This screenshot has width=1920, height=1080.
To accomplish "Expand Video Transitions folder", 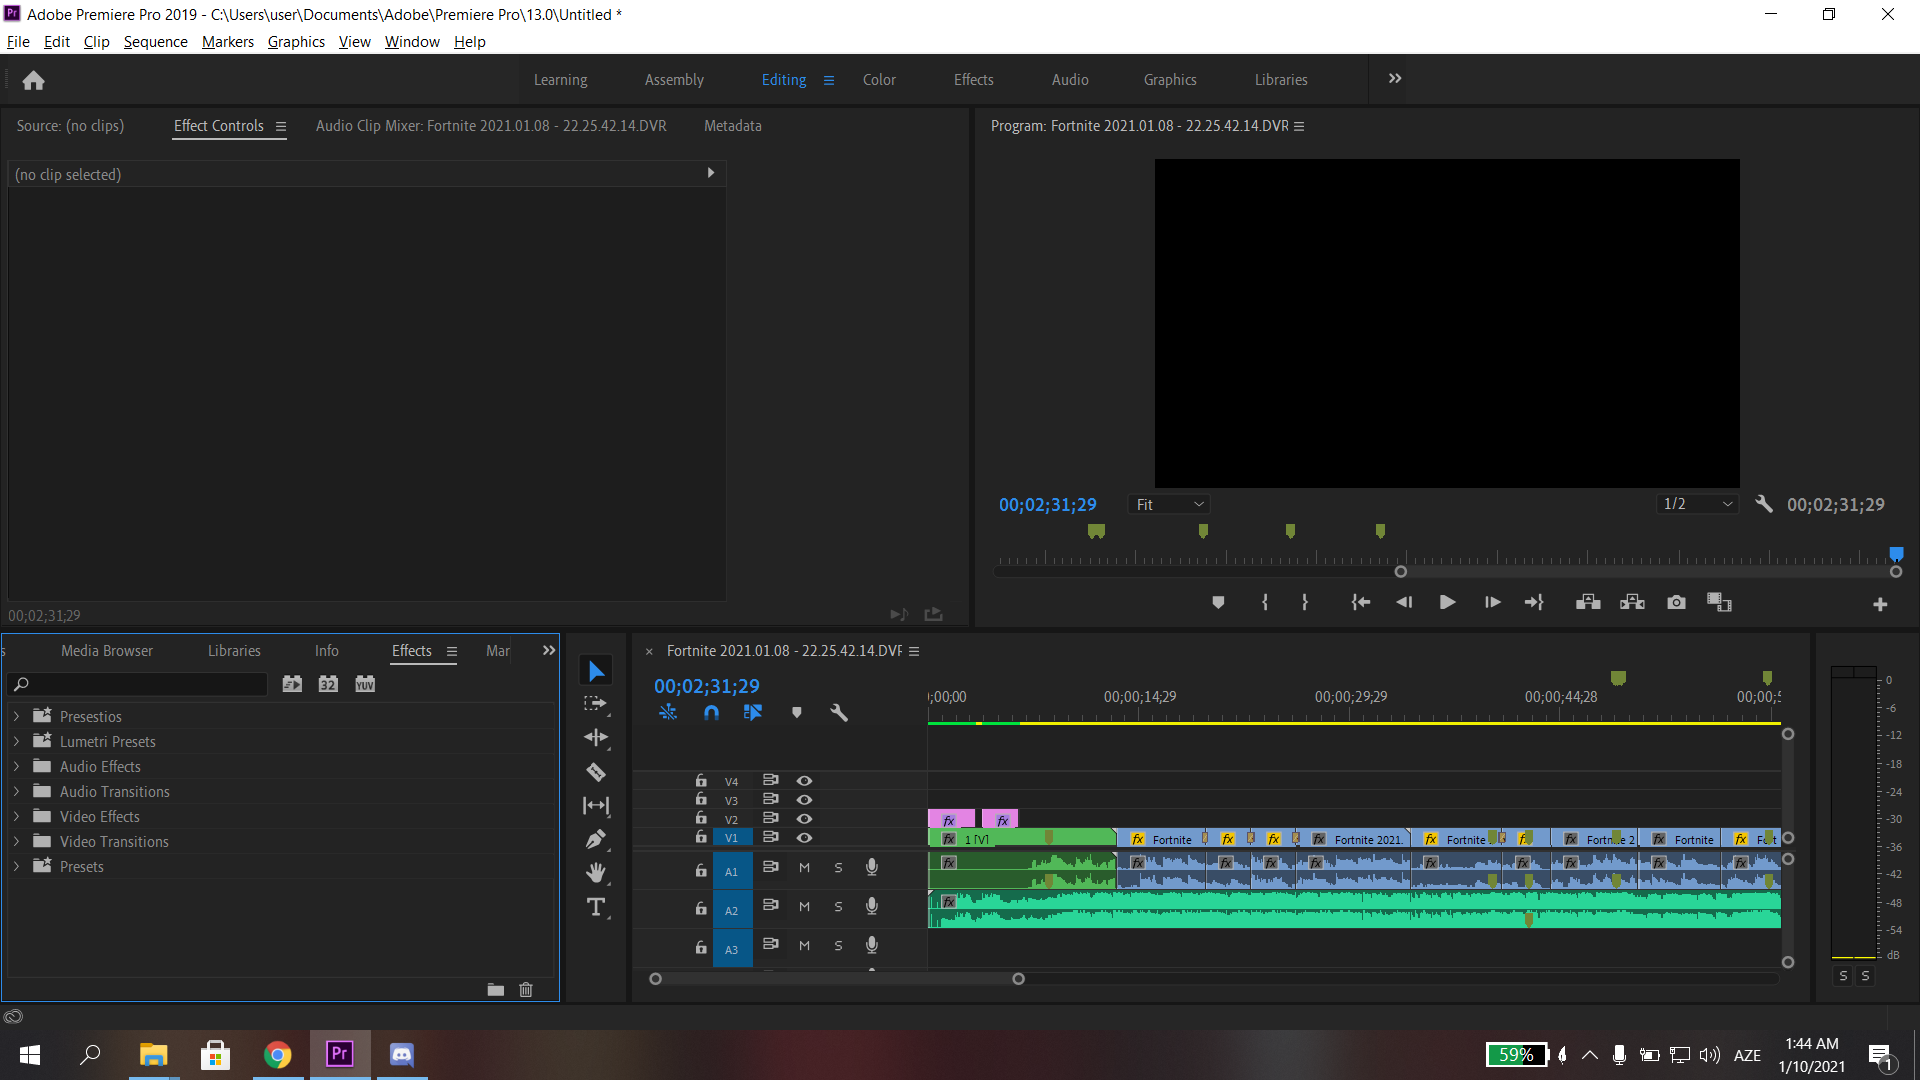I will pos(16,842).
